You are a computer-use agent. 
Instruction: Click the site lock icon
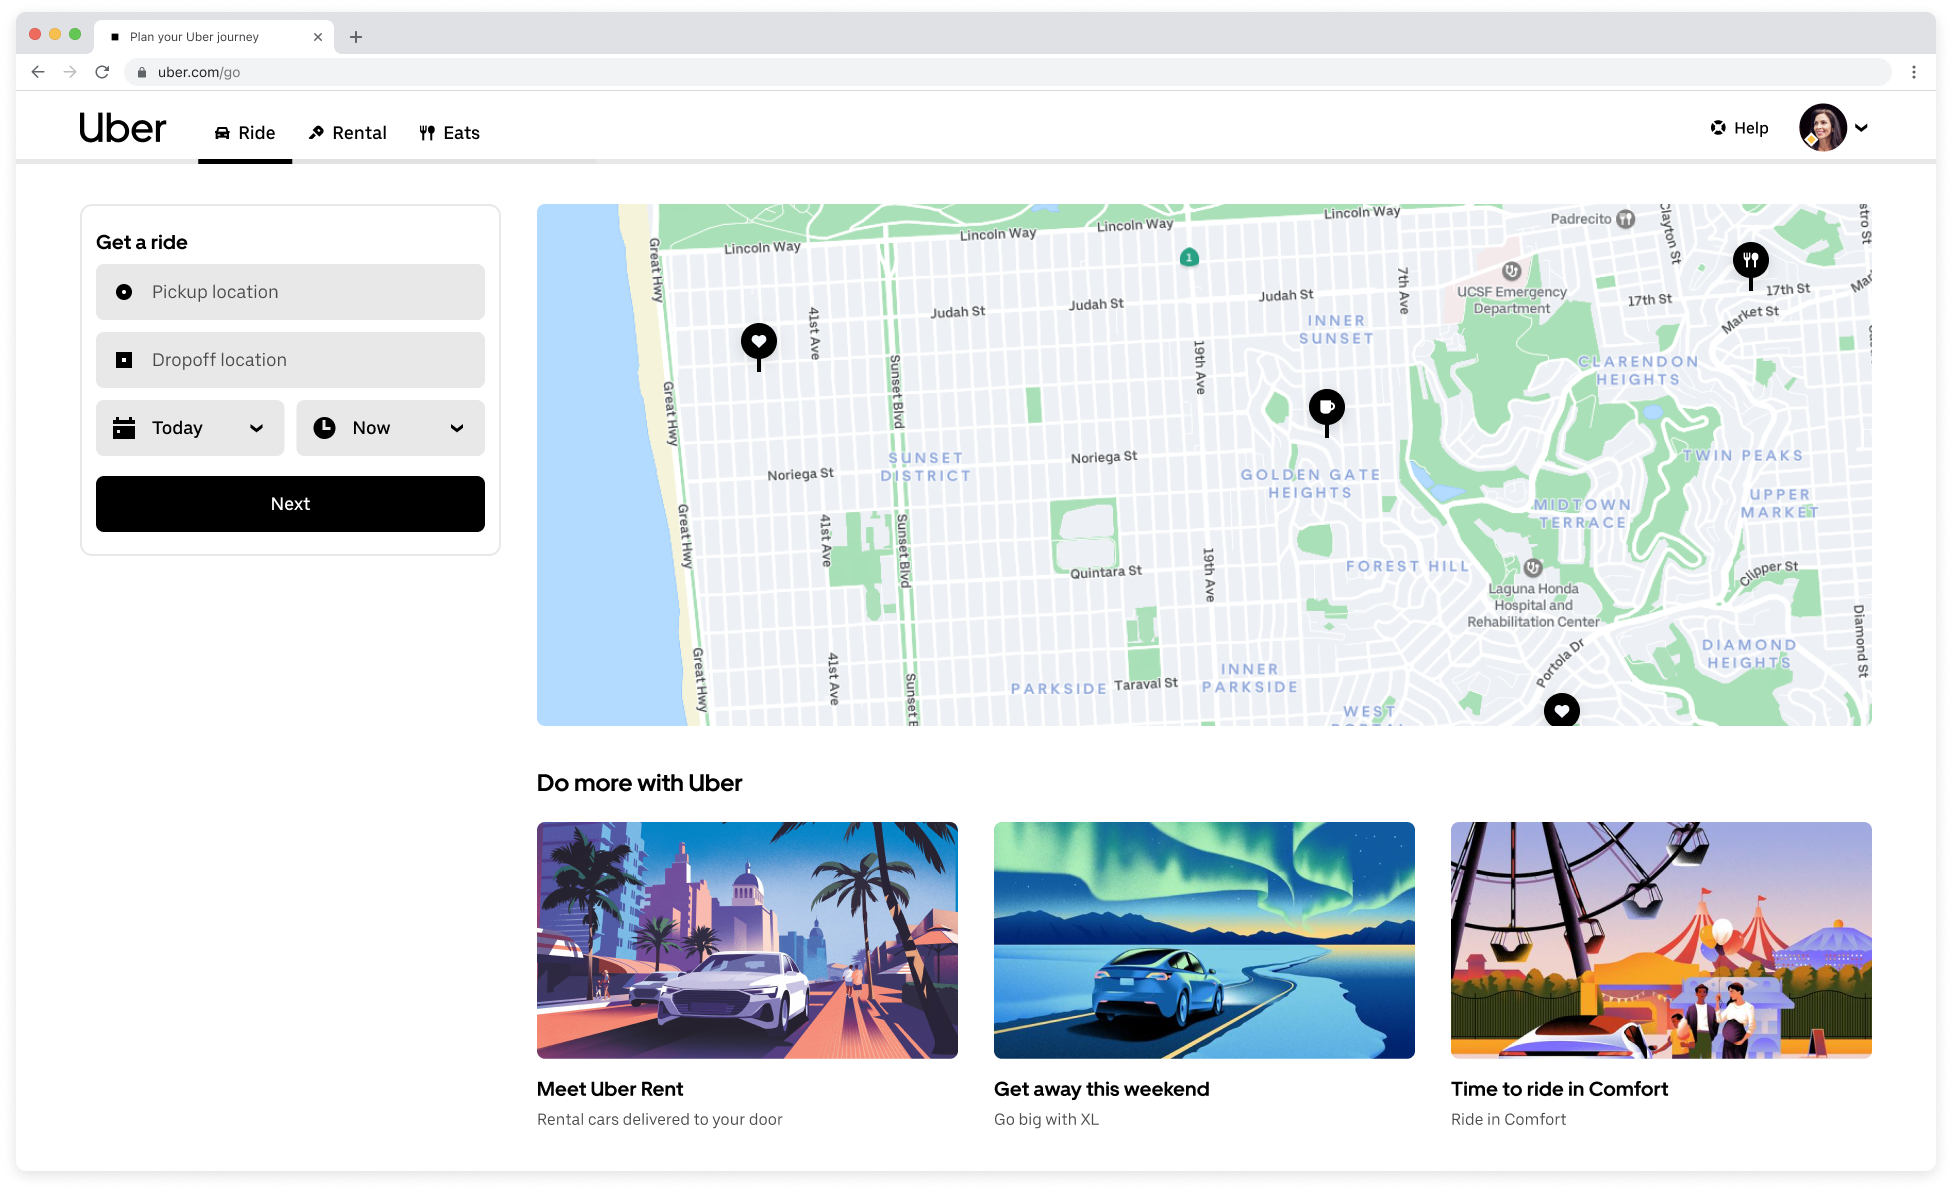tap(142, 72)
